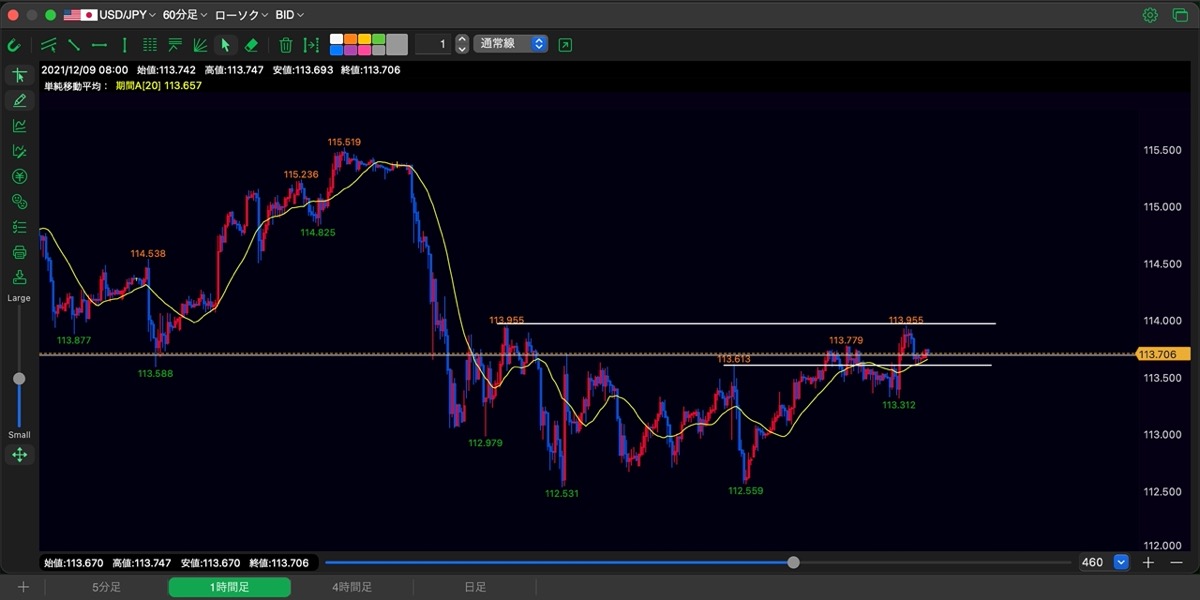Pick the eraser tool in toolbar
The width and height of the screenshot is (1200, 600).
coord(251,45)
